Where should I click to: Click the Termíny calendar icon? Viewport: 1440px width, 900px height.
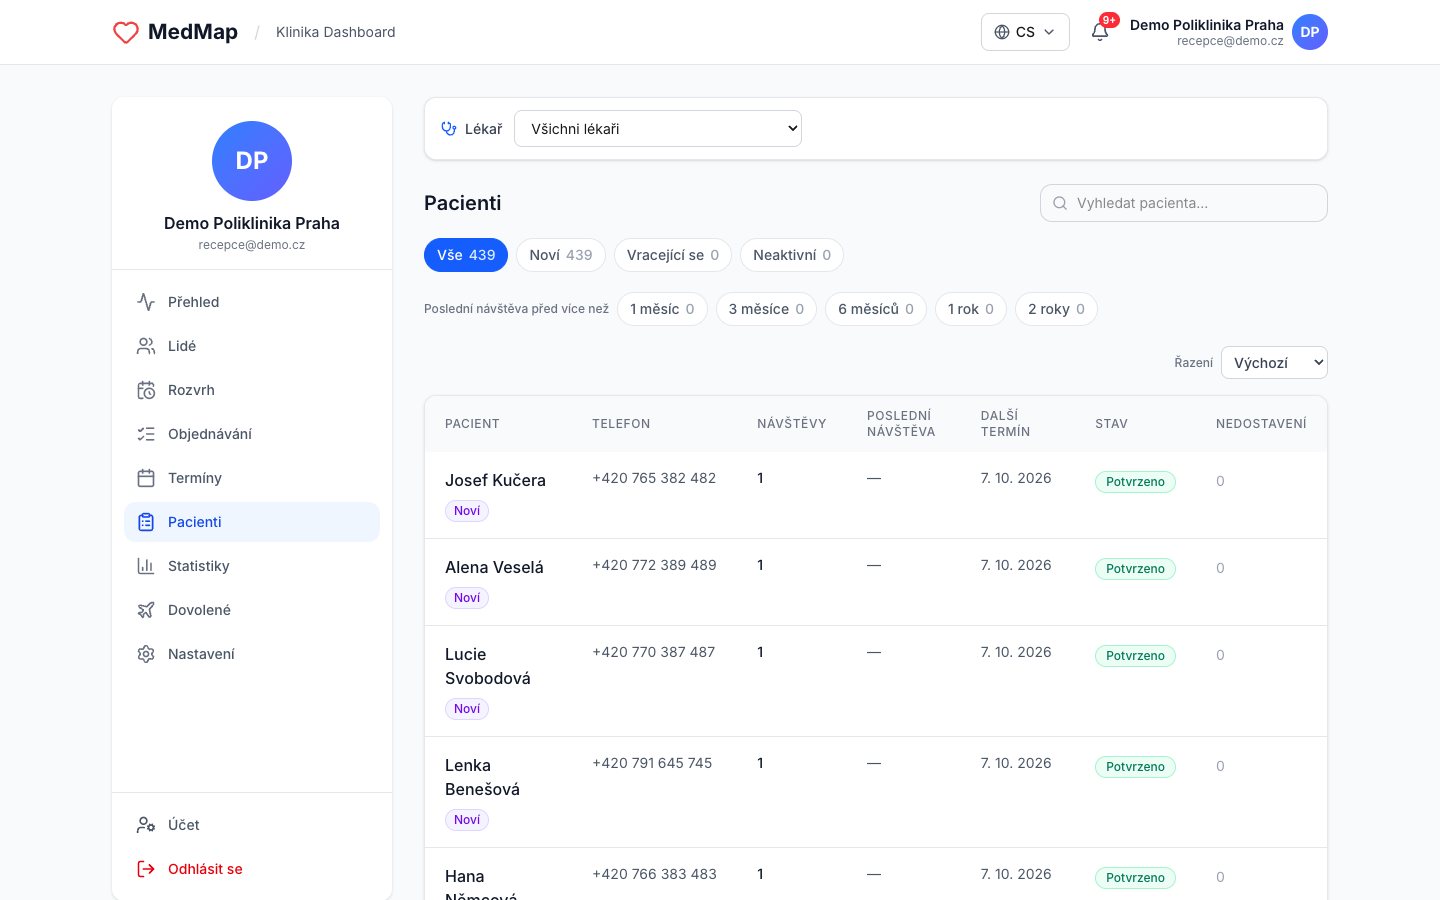(146, 478)
